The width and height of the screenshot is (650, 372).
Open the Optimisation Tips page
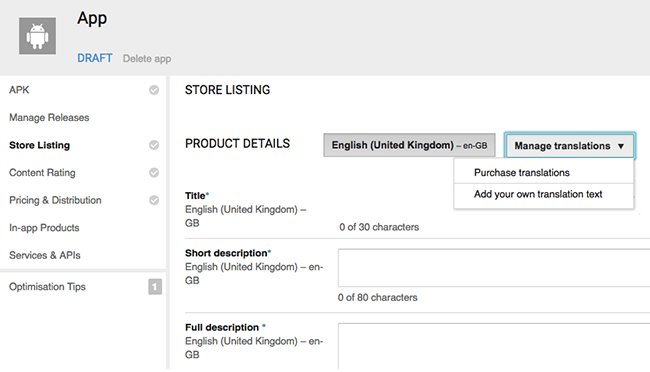[x=47, y=287]
